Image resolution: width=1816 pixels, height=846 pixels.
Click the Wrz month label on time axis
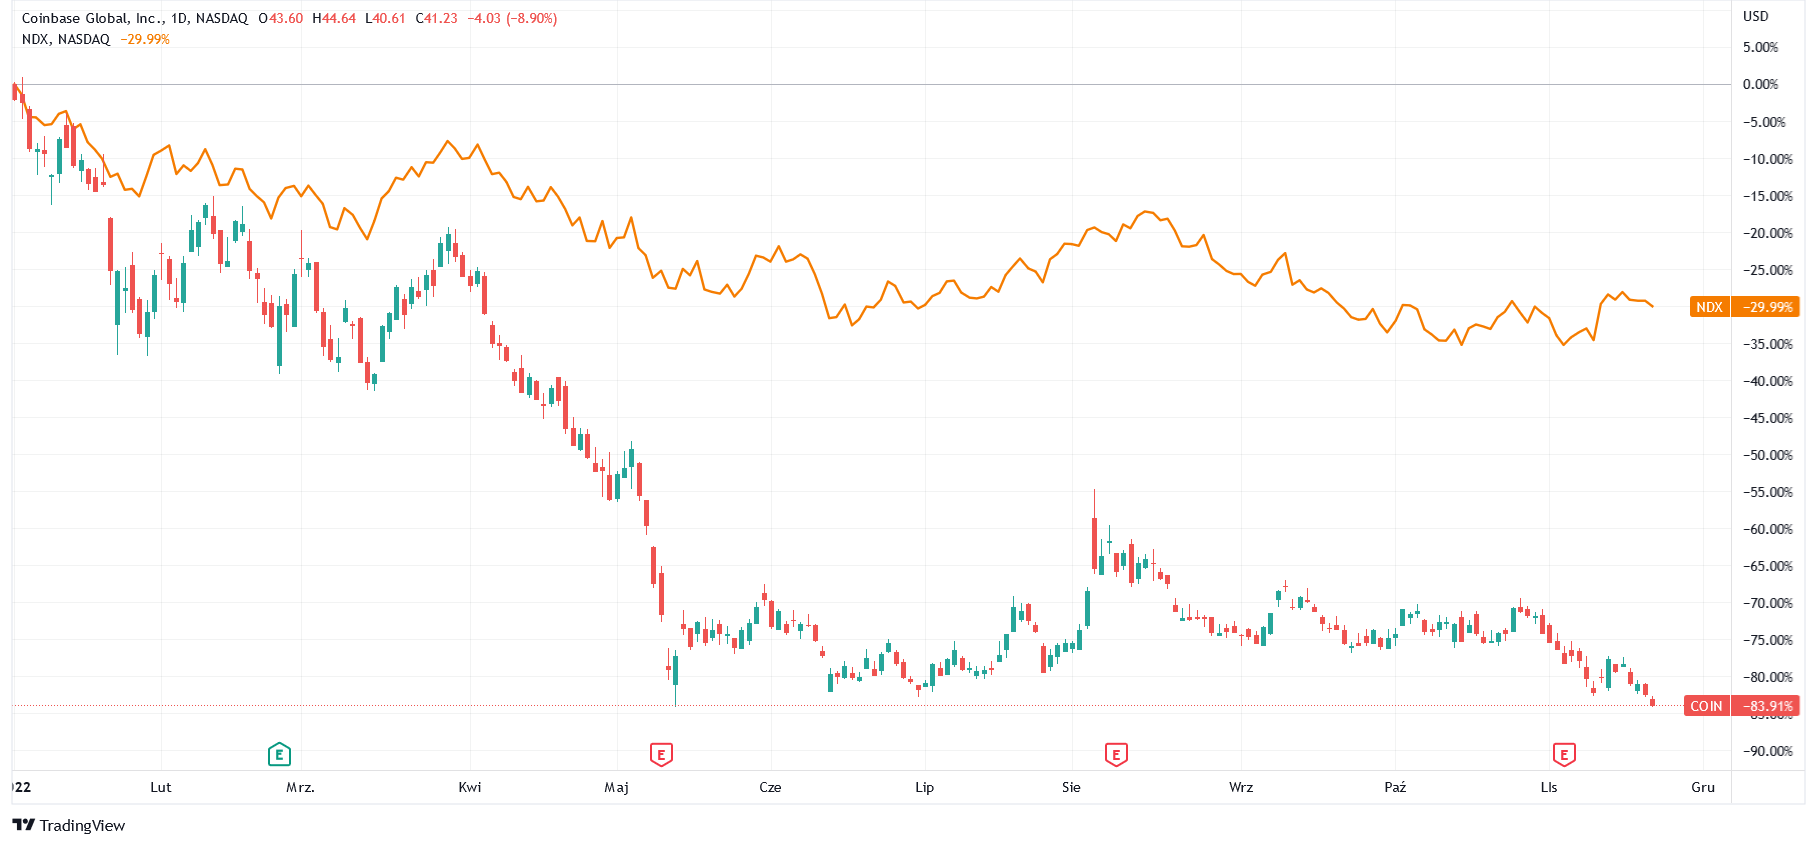tap(1241, 787)
